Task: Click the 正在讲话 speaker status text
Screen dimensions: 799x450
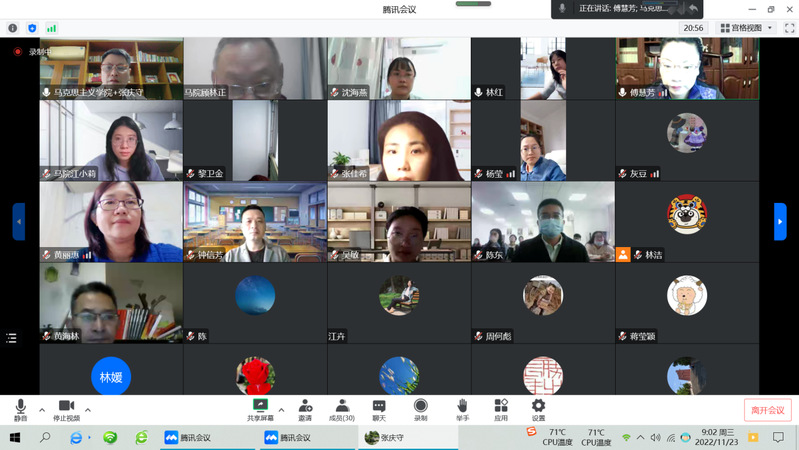Action: tap(623, 8)
